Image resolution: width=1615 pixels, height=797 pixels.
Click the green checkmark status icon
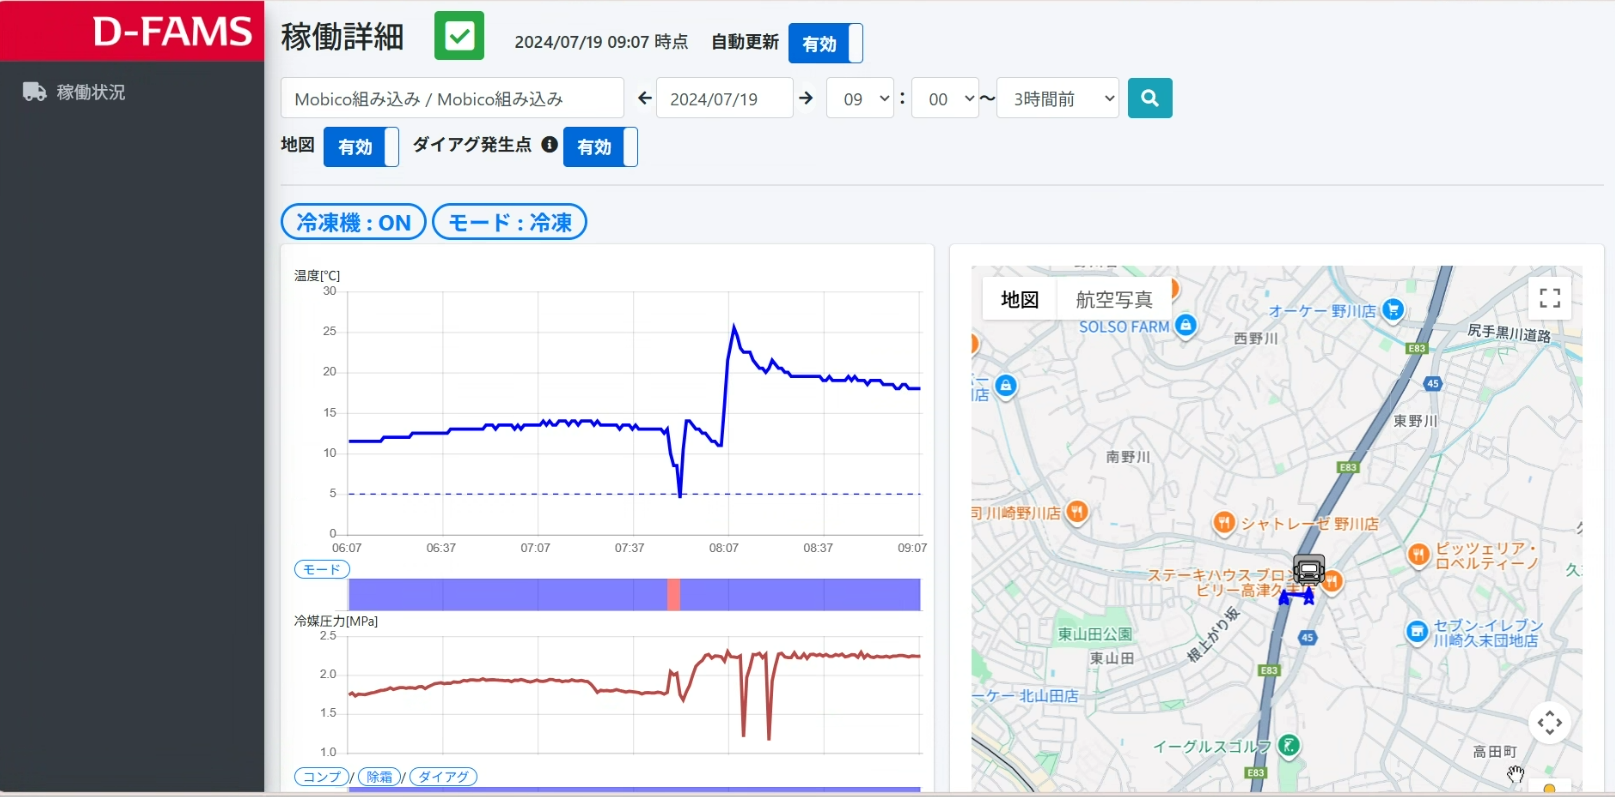point(459,36)
